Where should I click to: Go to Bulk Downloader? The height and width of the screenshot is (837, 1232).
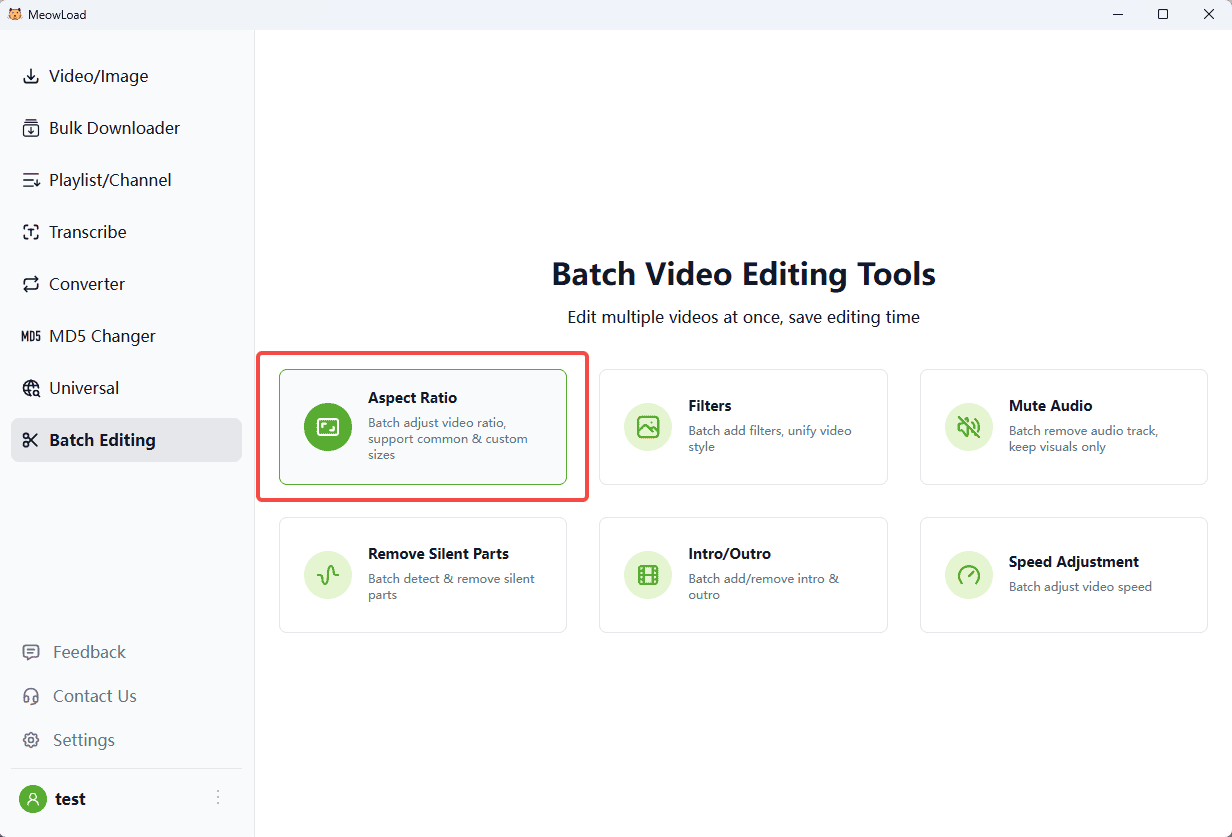(114, 128)
